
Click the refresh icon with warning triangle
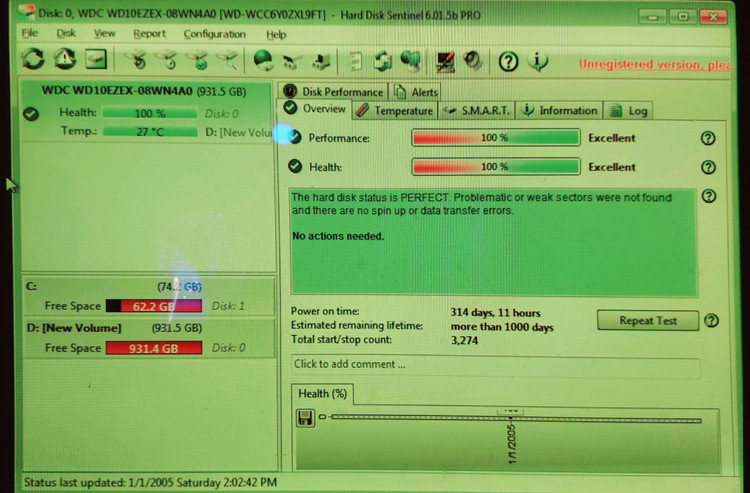[x=65, y=59]
